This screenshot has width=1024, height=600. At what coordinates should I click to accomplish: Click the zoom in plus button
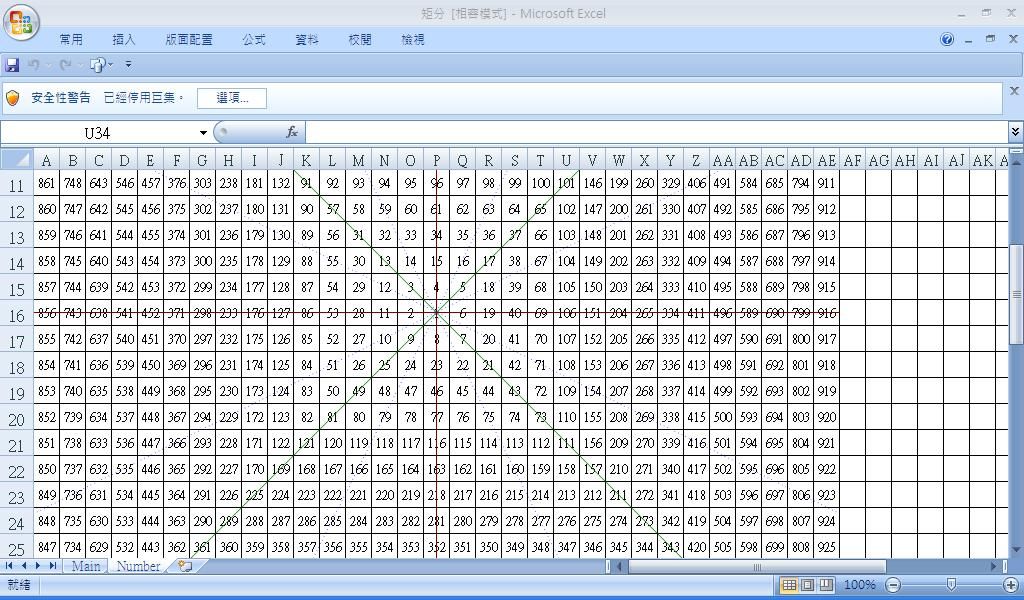[1011, 586]
